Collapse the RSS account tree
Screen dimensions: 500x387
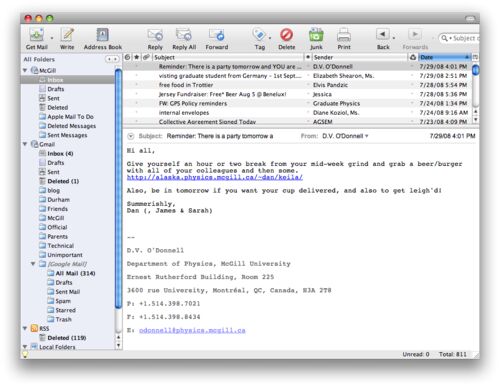click(25, 328)
